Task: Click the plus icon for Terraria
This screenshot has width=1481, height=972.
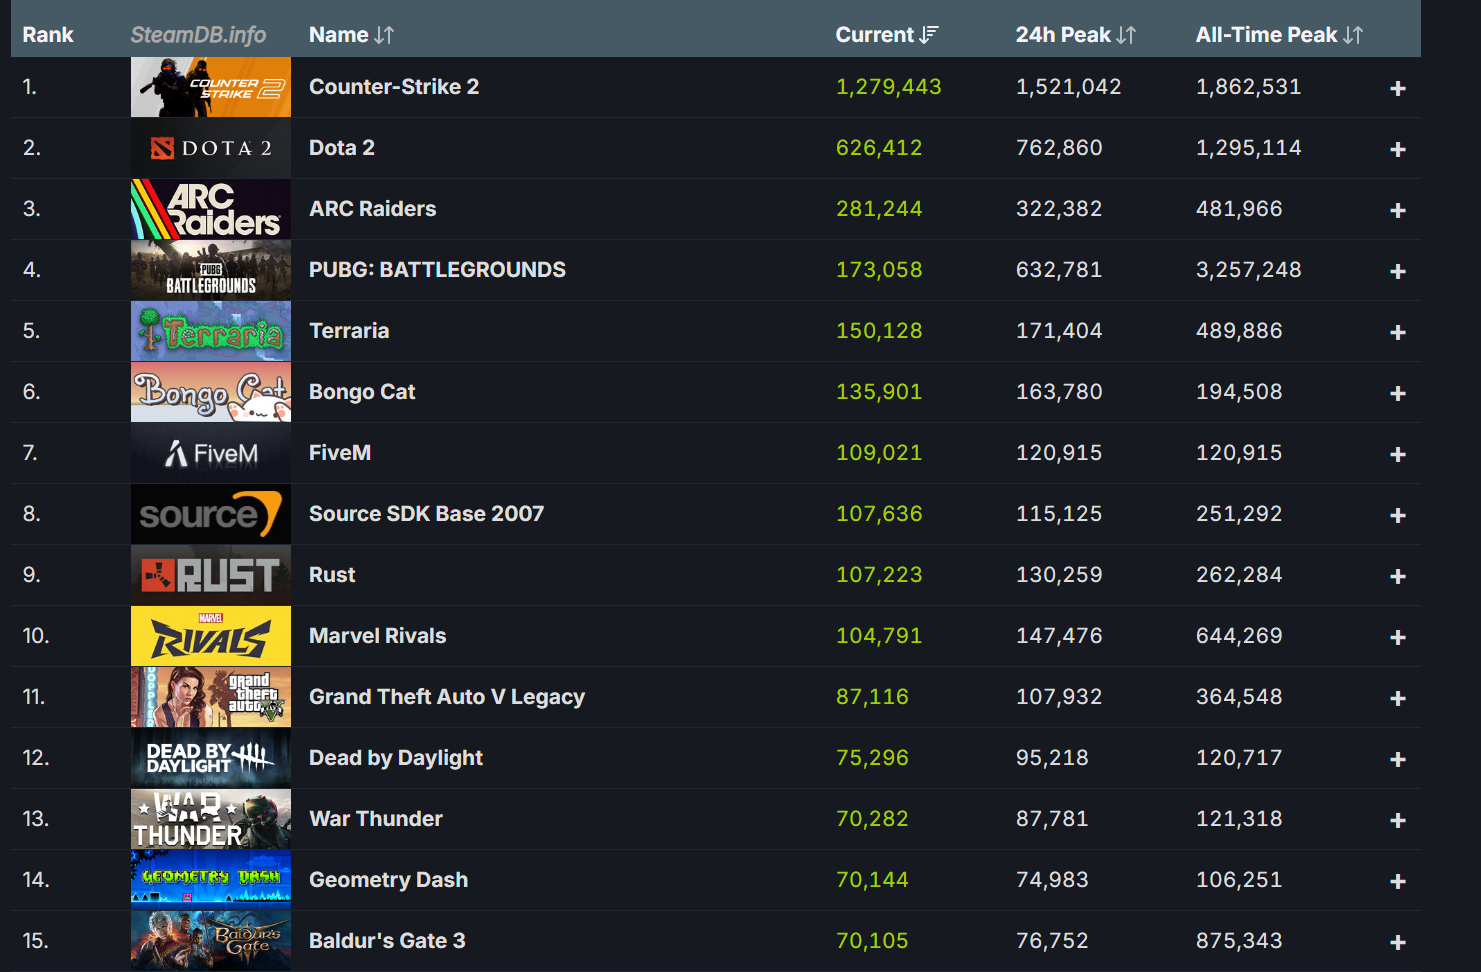Action: click(x=1397, y=333)
